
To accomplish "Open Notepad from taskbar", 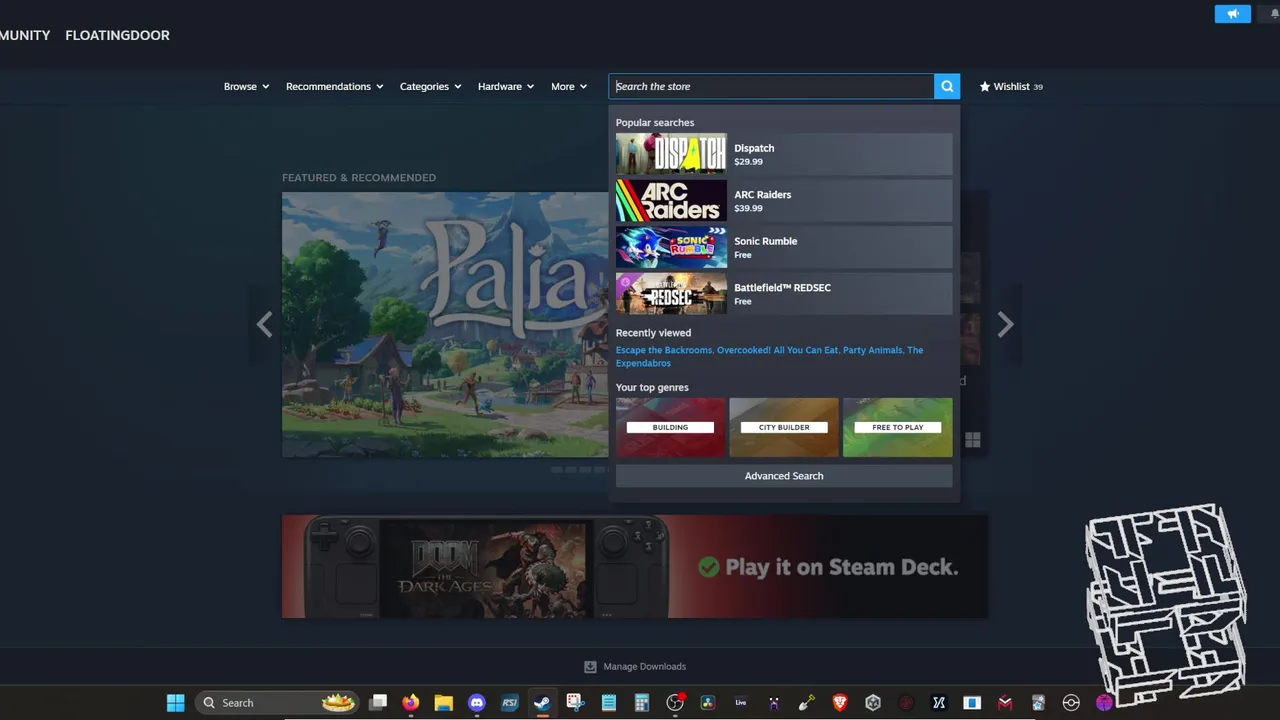I will pyautogui.click(x=608, y=703).
